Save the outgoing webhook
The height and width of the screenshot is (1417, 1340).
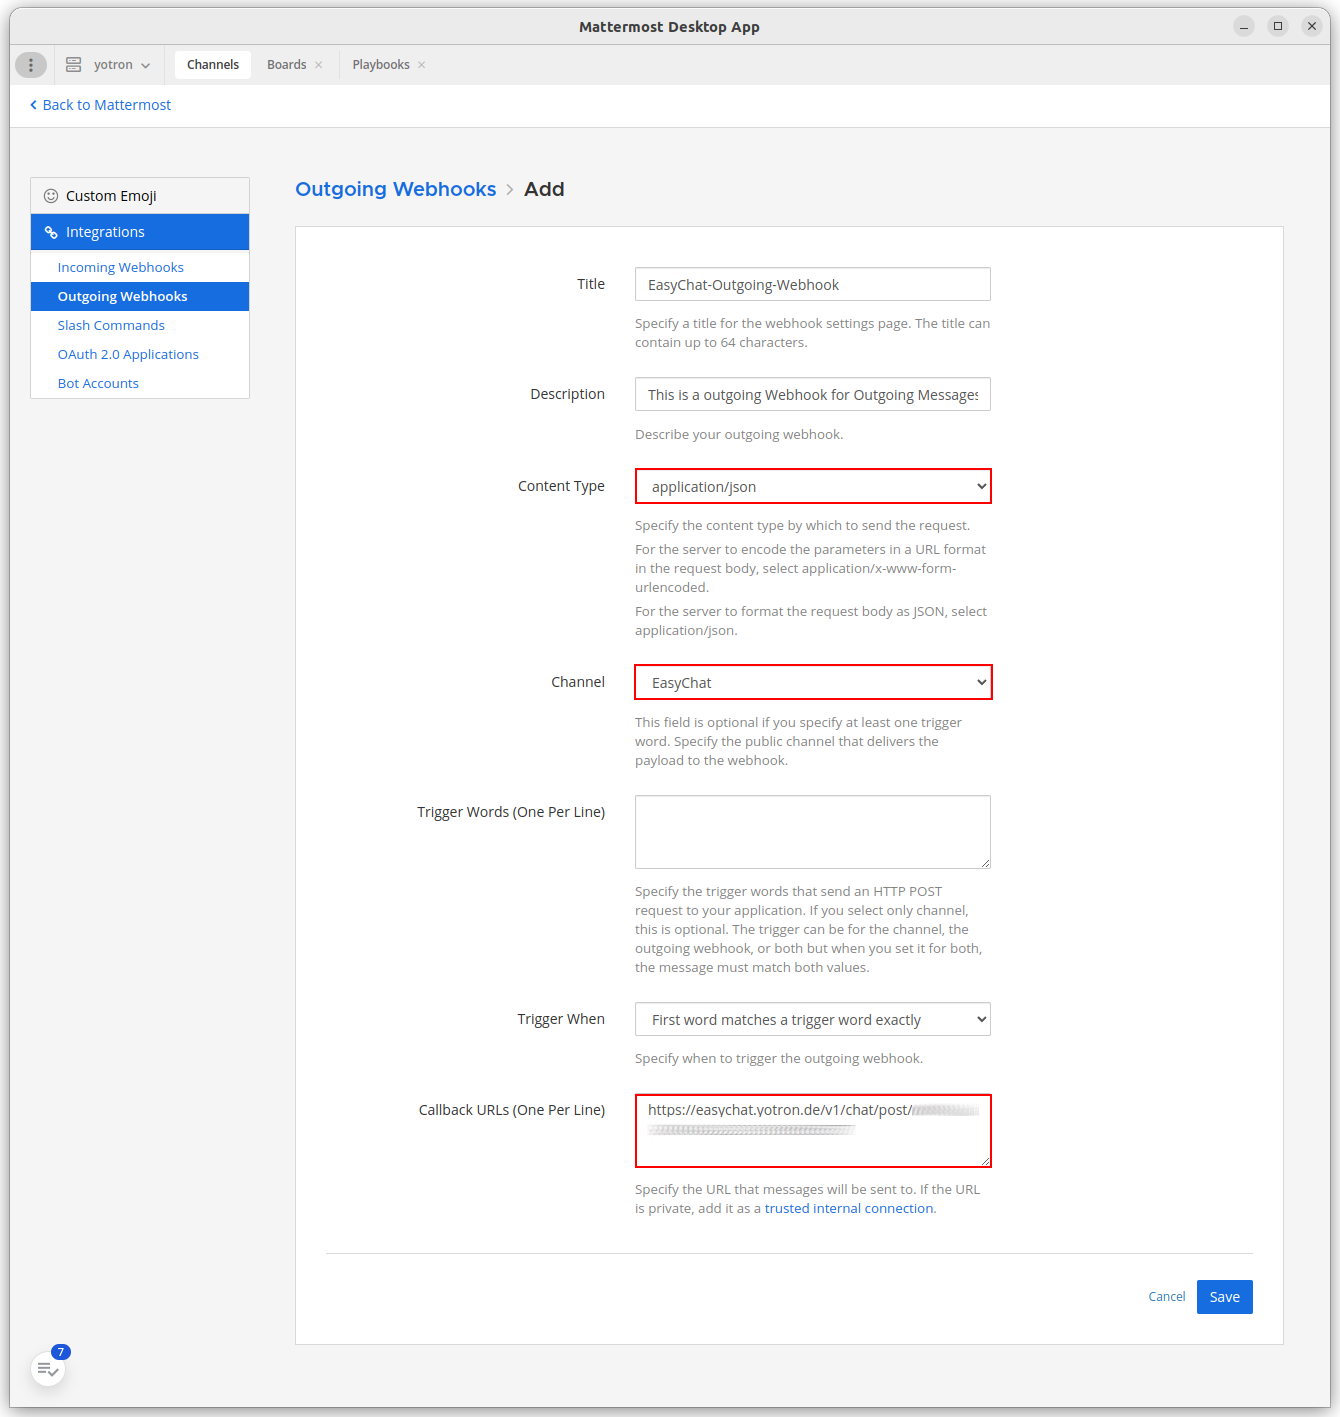(x=1225, y=1297)
